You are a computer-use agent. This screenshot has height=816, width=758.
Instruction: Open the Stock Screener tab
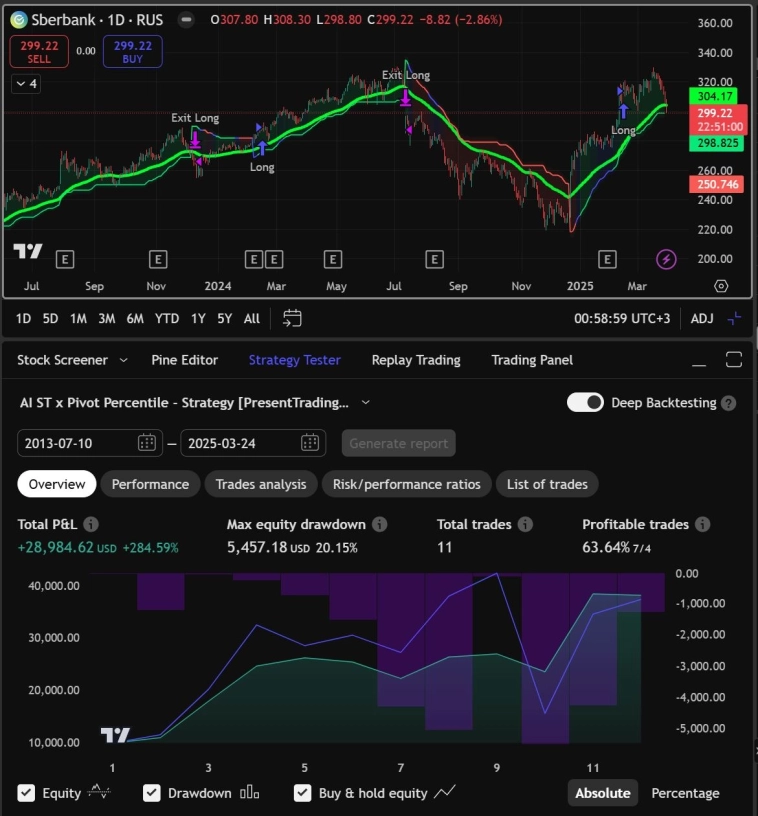(x=62, y=360)
